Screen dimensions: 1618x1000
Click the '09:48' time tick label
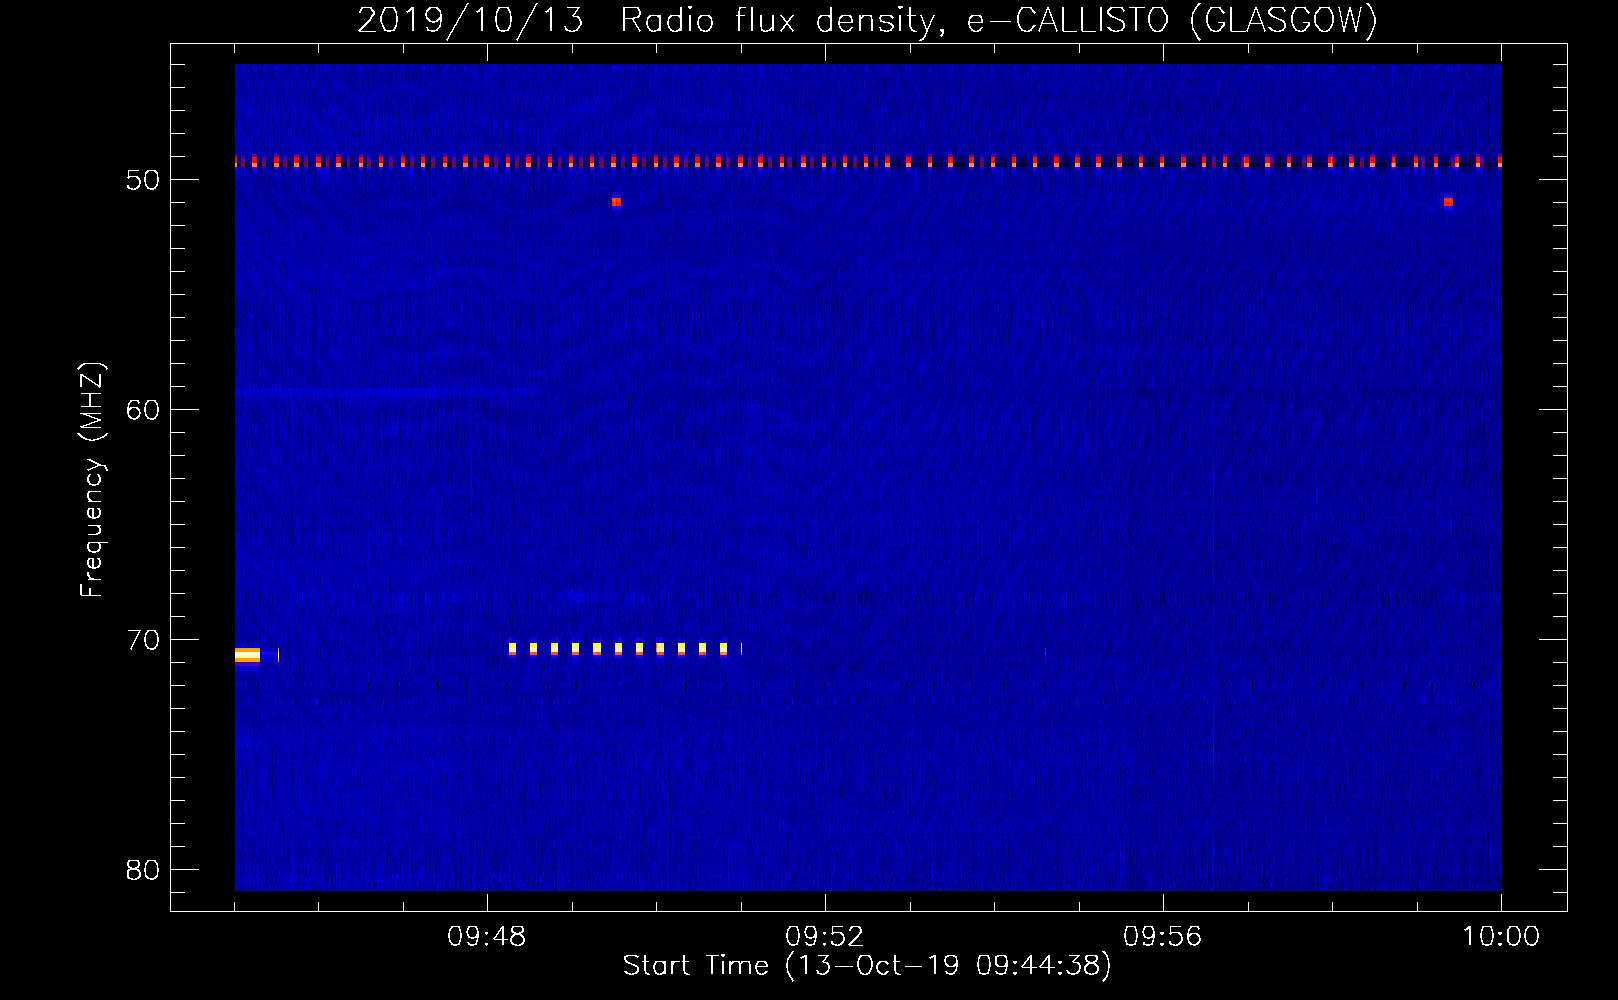click(486, 937)
